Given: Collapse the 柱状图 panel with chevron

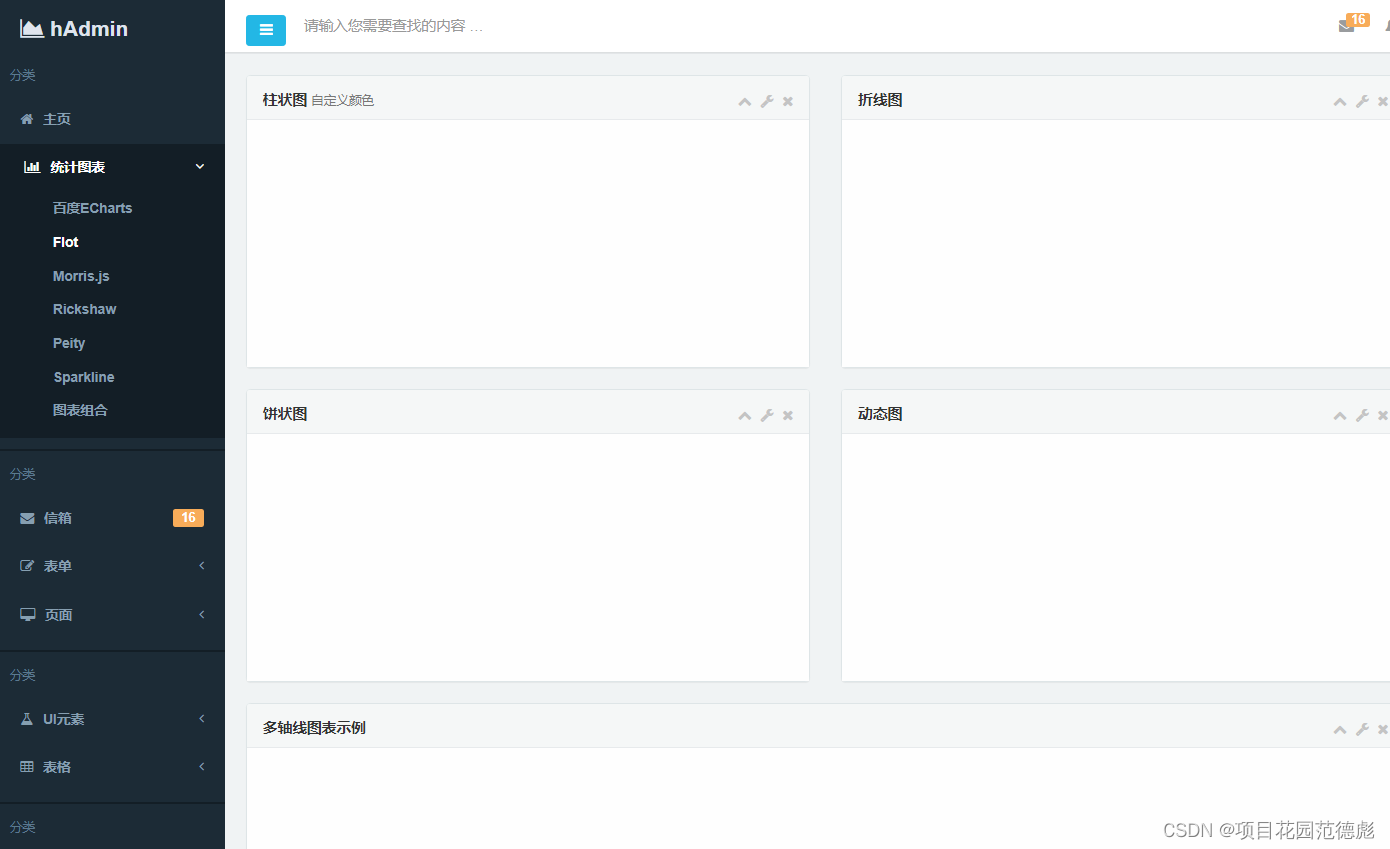Looking at the screenshot, I should point(745,101).
